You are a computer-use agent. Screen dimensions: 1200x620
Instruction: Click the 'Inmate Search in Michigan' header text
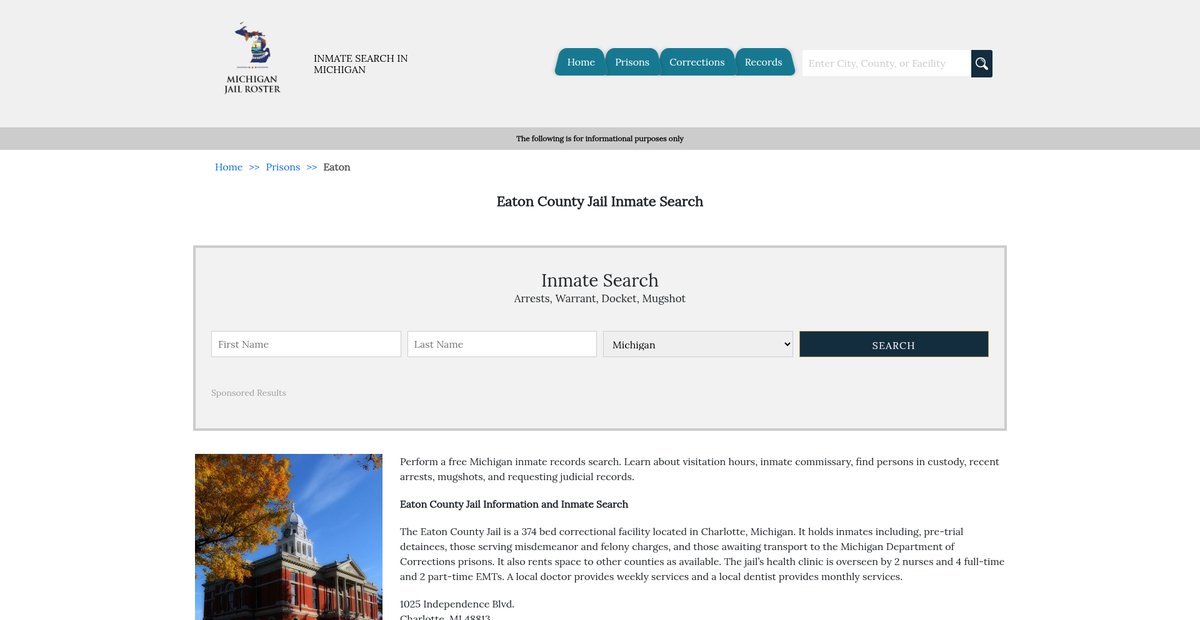point(361,64)
